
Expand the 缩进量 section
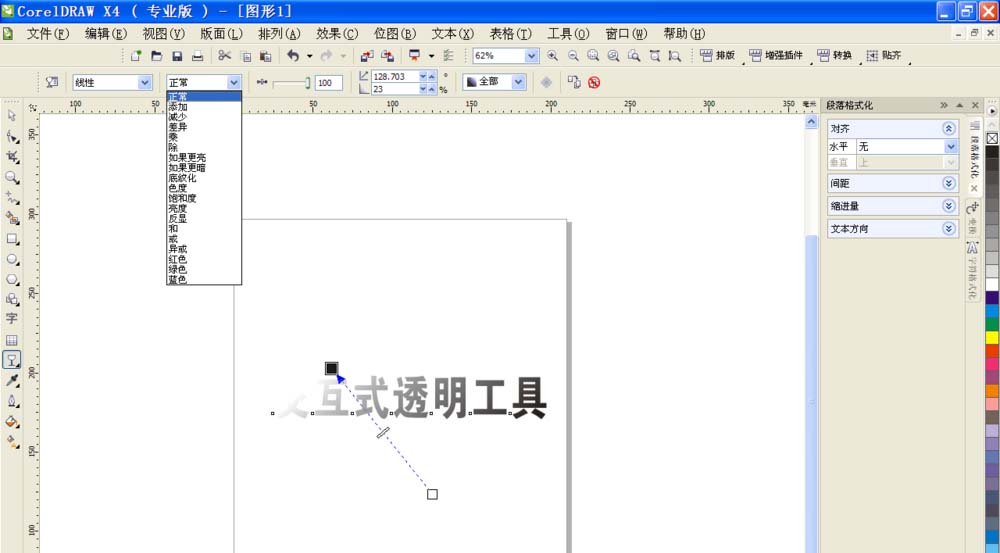click(949, 206)
